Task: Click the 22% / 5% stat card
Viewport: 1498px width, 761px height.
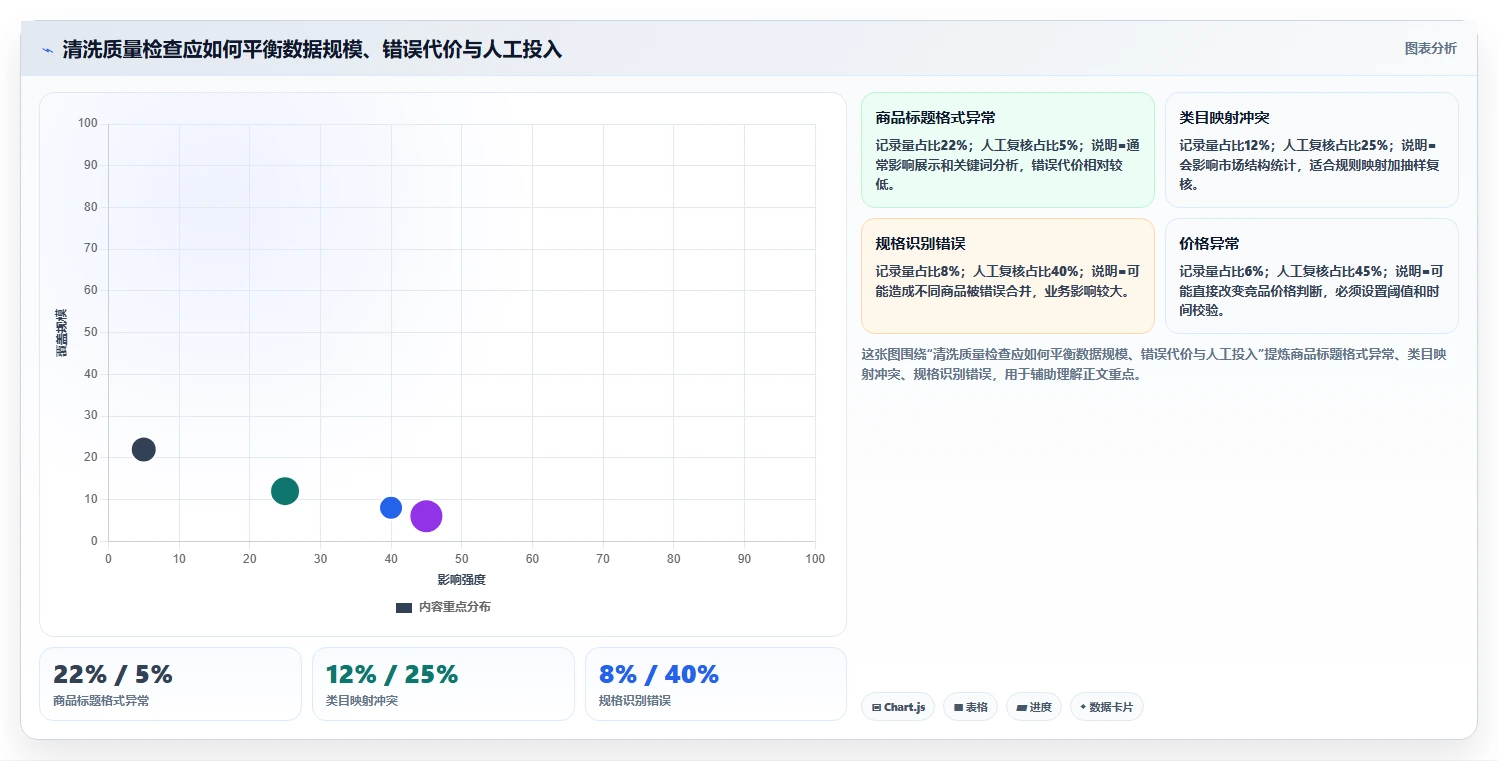Action: [x=170, y=684]
